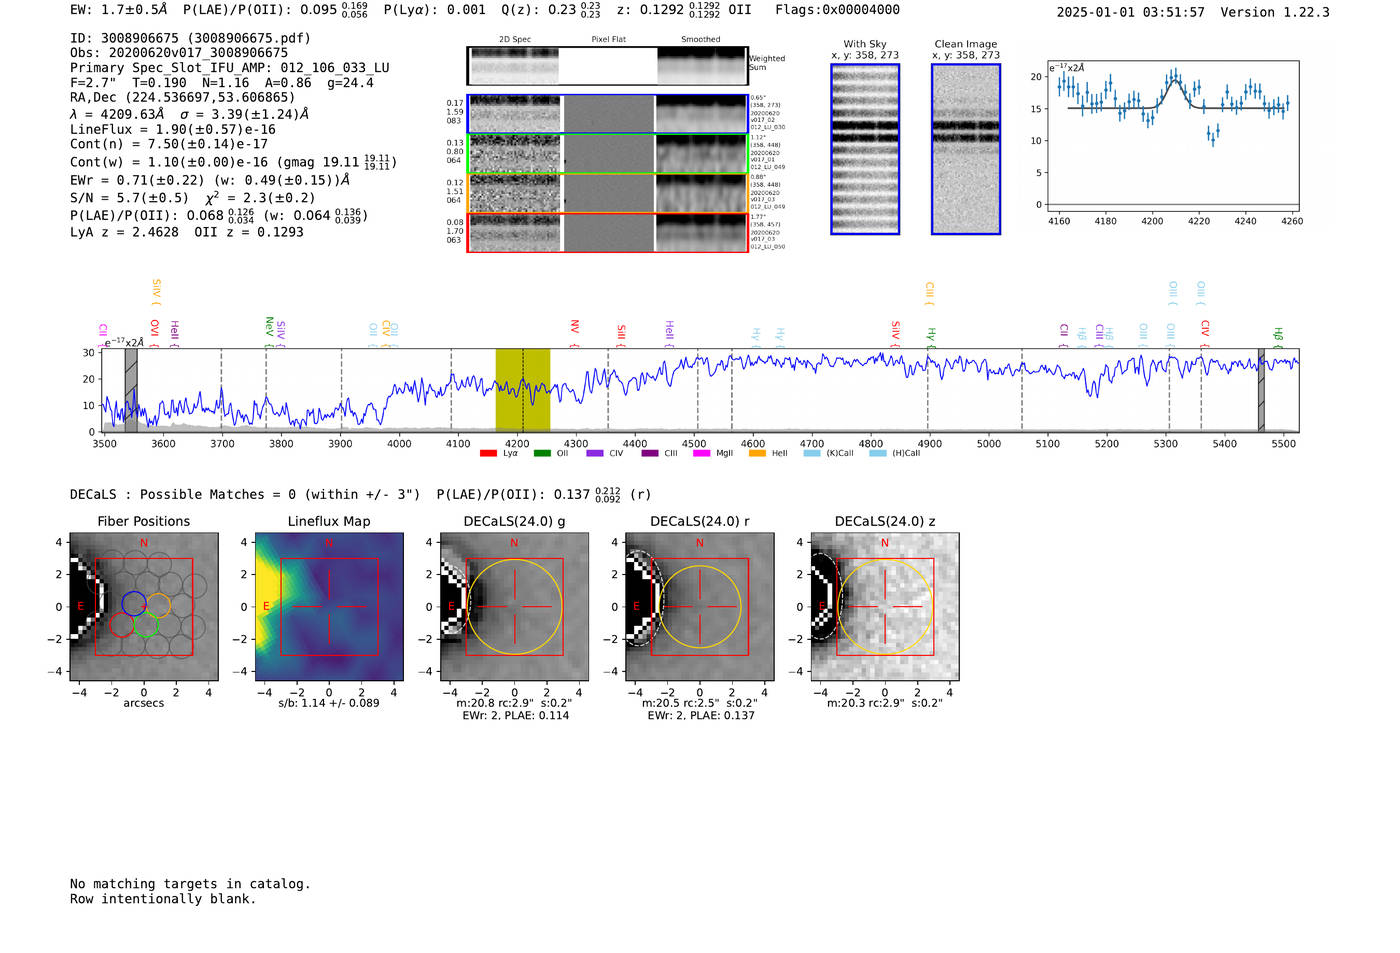
Task: Click the green fiber circle in Fiber Positions
Action: coord(146,626)
